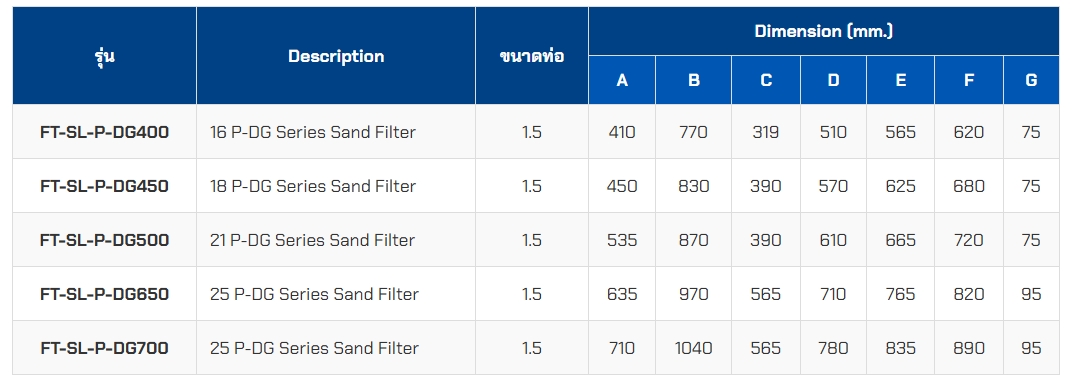Click the column D header
This screenshot has width=1076, height=384.
tap(833, 80)
